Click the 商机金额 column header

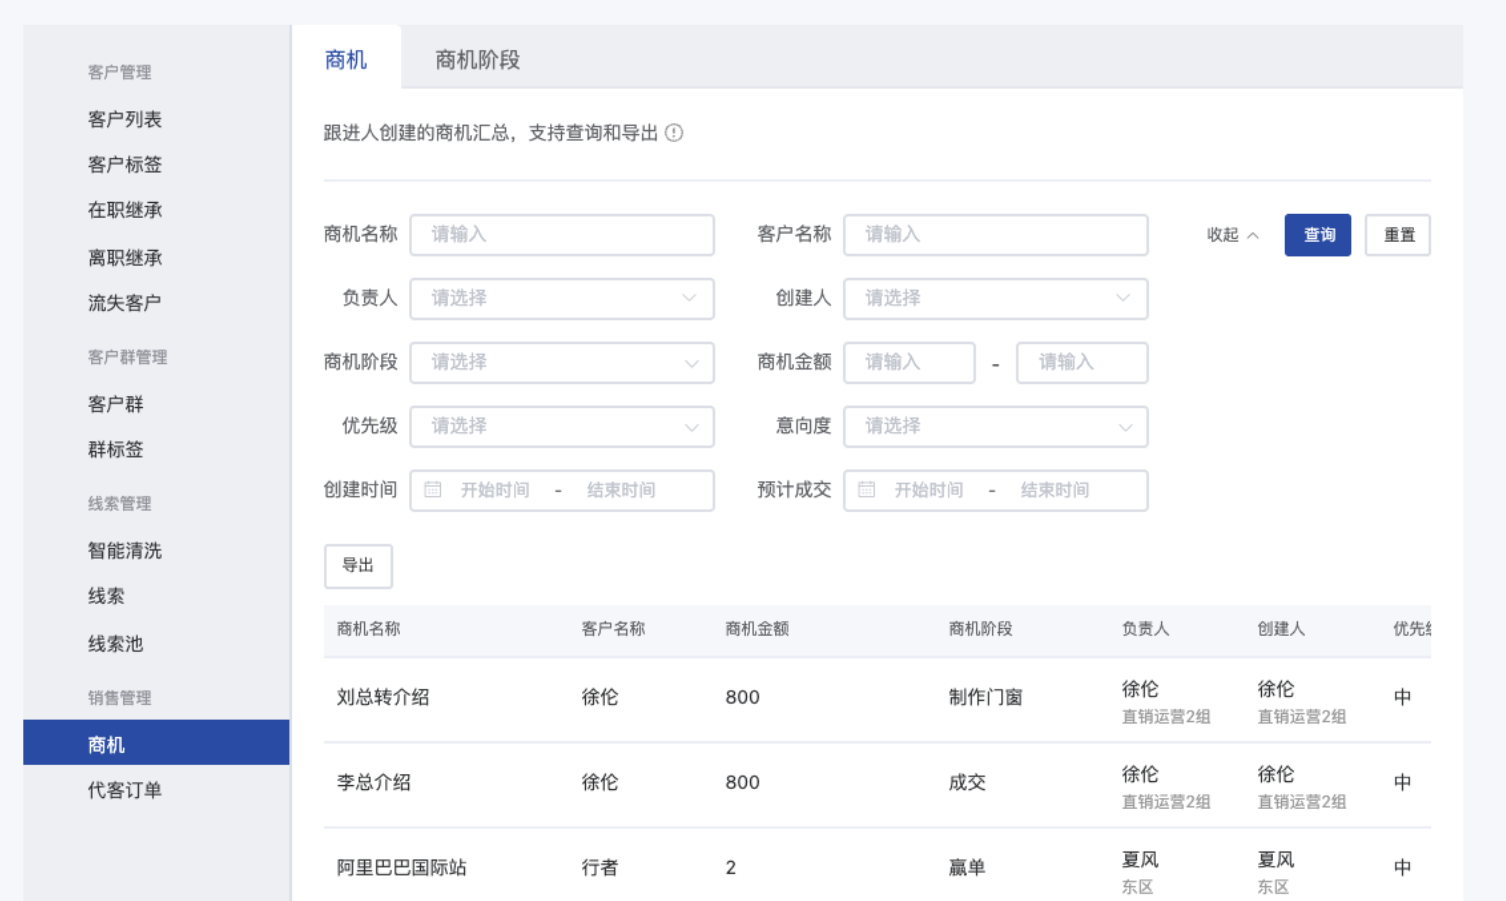[757, 629]
